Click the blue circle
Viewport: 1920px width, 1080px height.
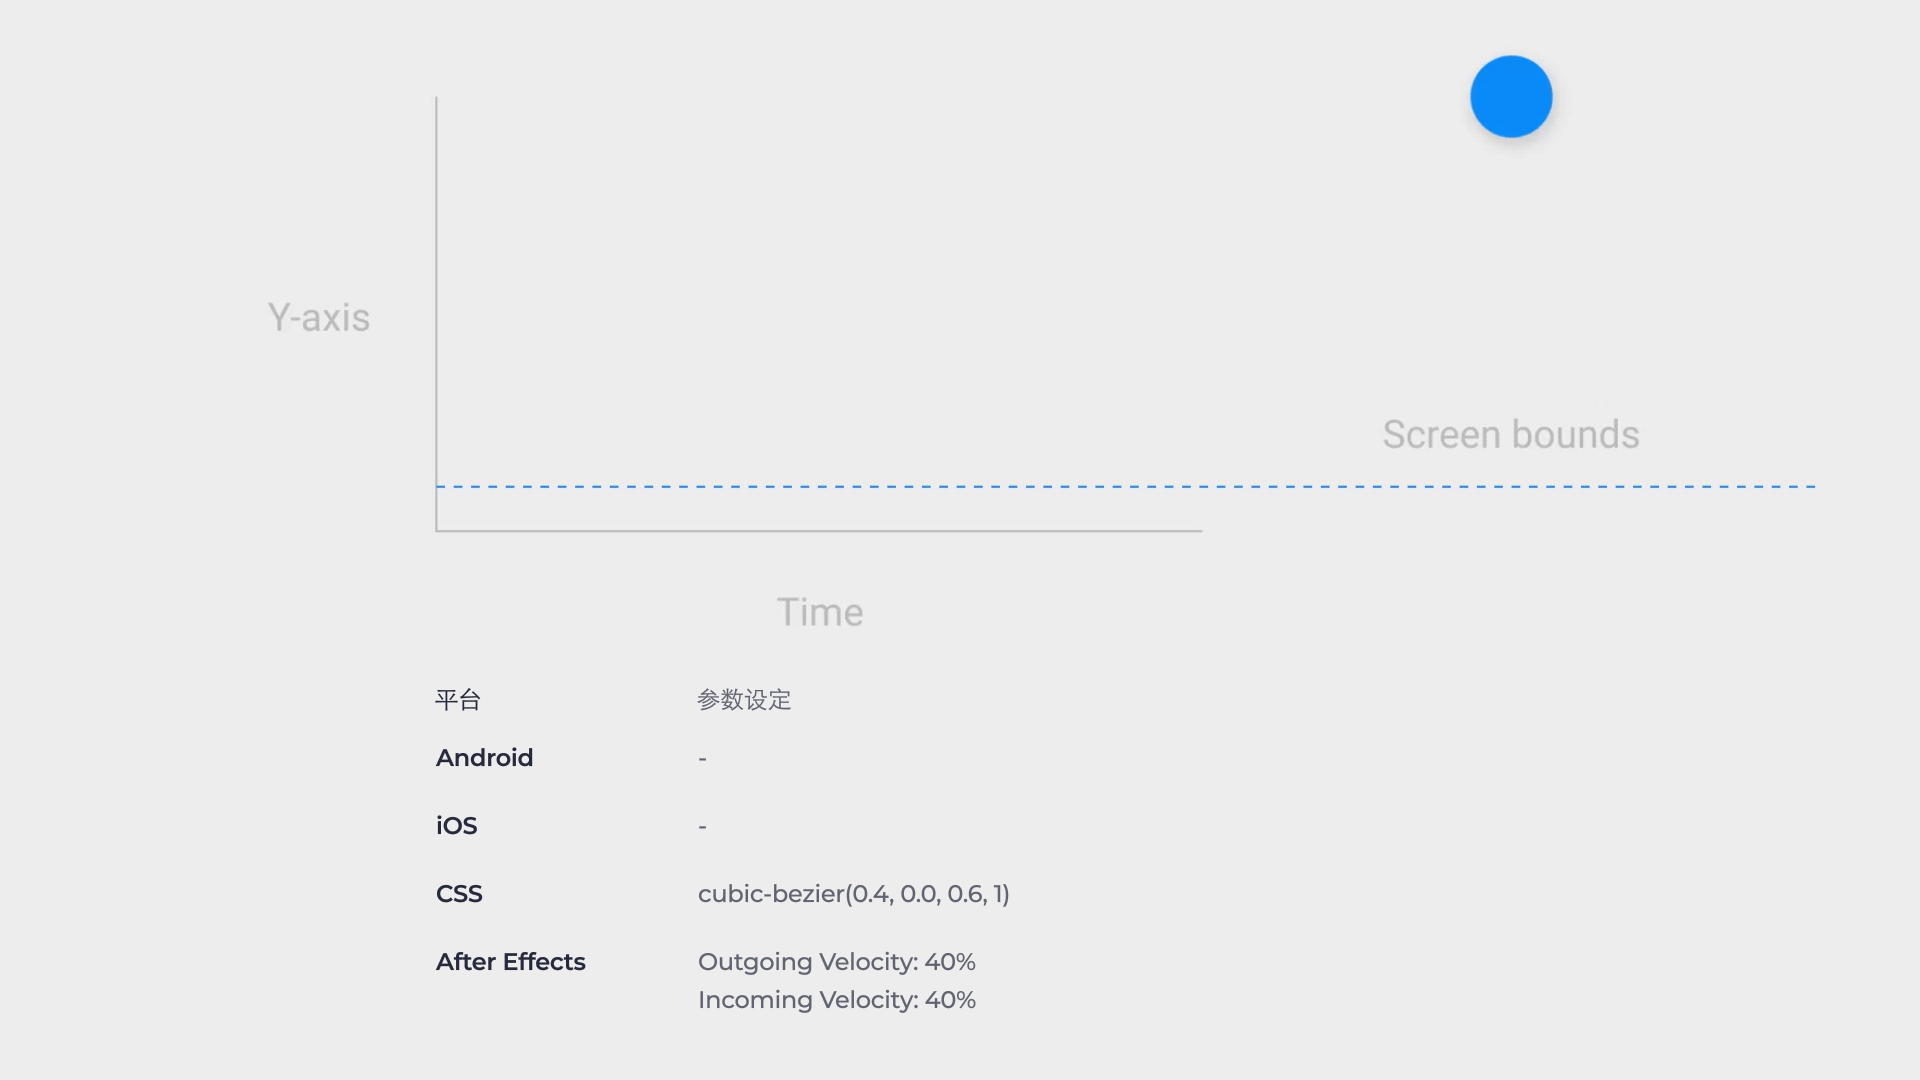pyautogui.click(x=1511, y=97)
